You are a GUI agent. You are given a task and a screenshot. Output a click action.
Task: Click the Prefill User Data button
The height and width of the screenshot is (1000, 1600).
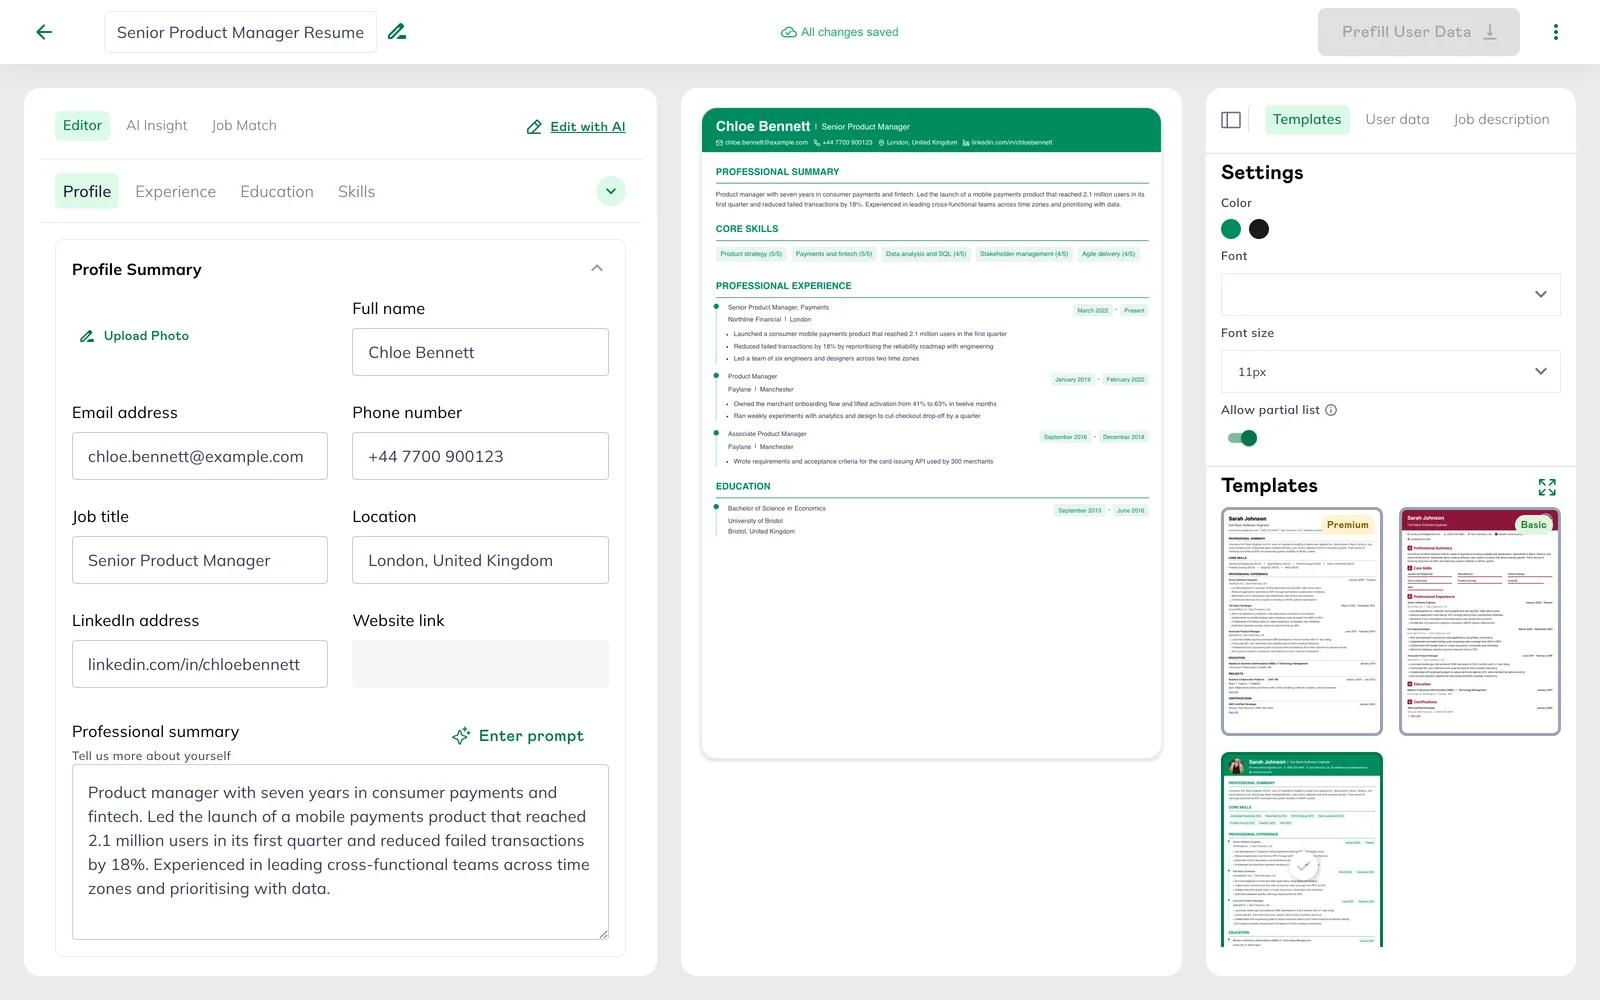(1418, 32)
